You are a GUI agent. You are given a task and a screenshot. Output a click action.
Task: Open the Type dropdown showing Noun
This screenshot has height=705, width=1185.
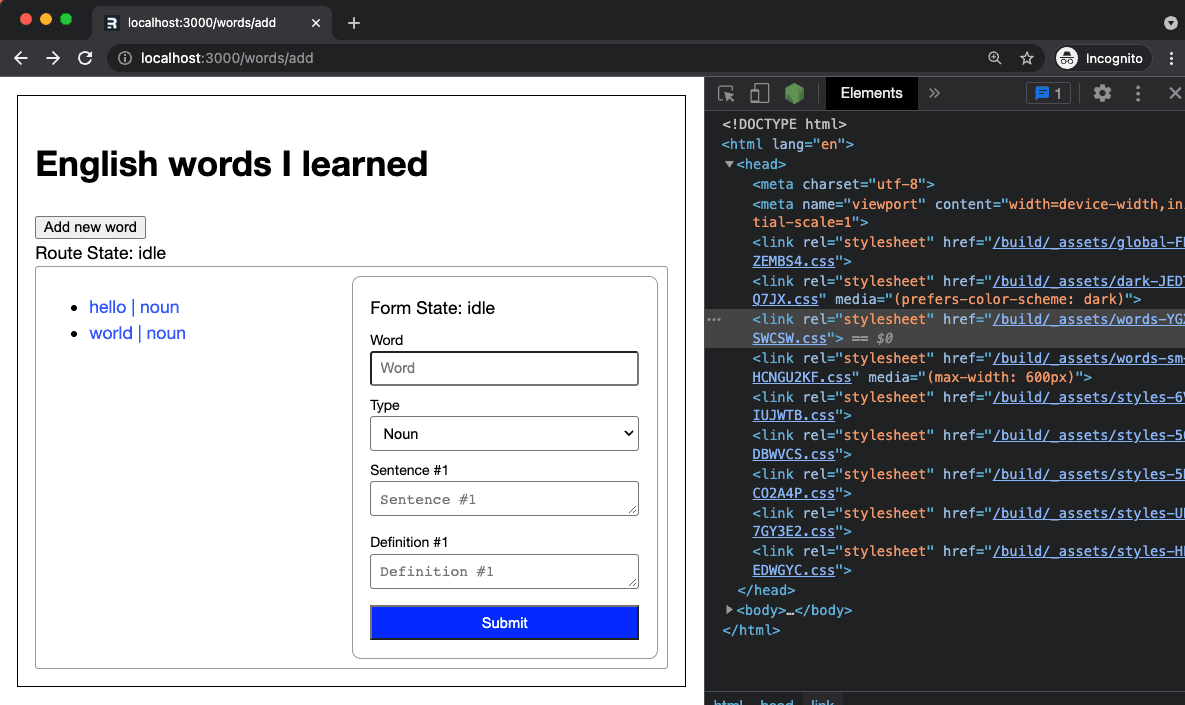(504, 433)
